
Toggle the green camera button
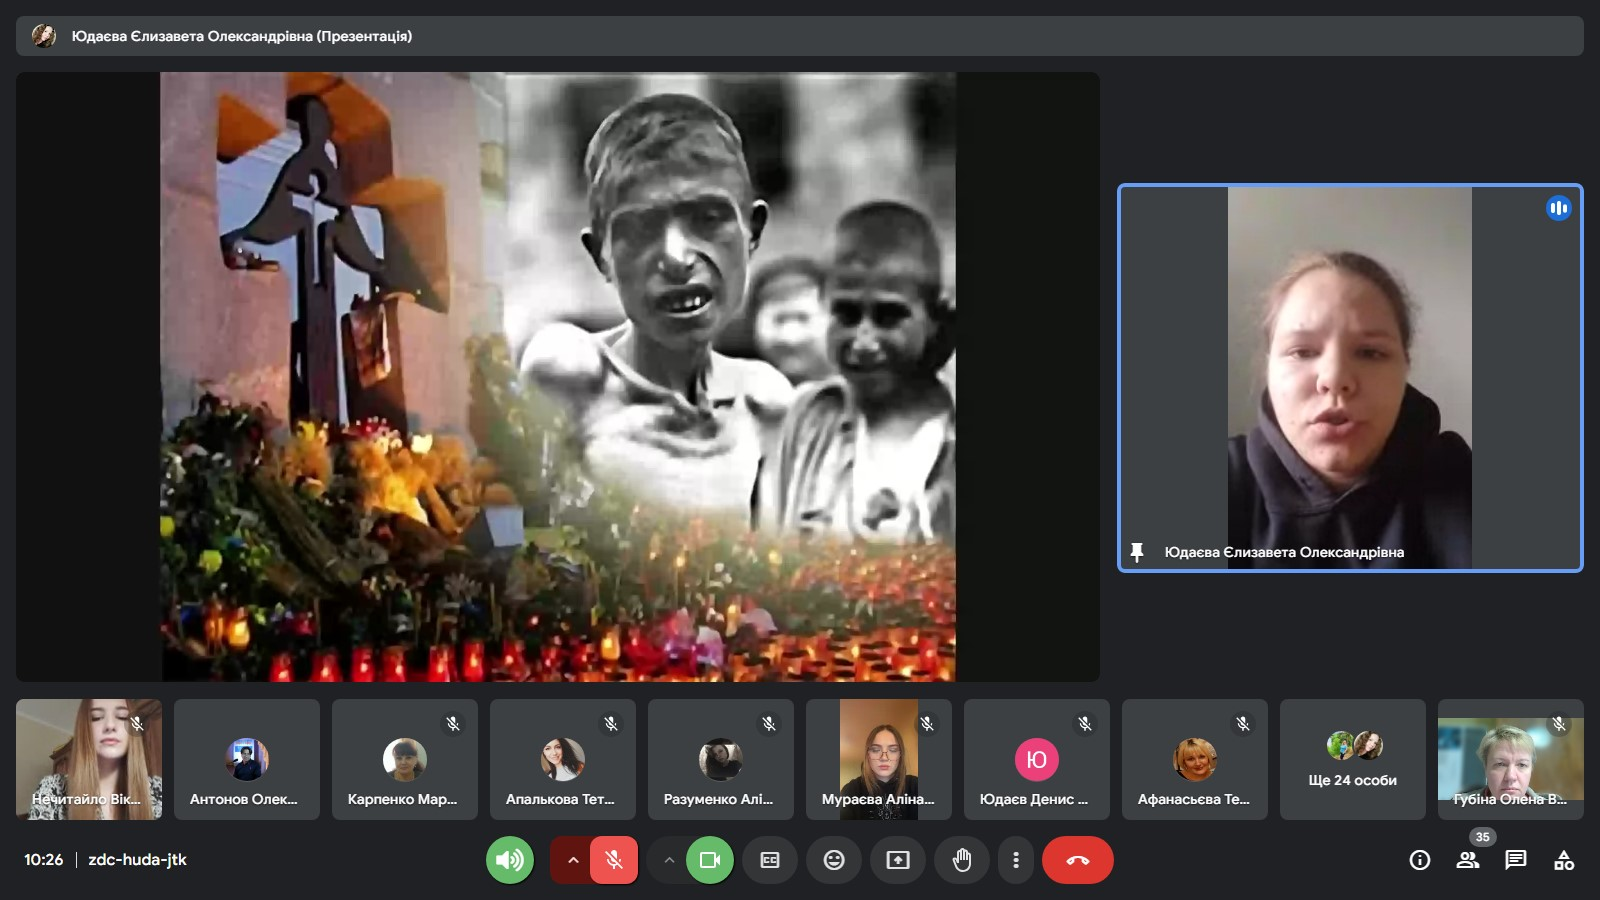tap(710, 860)
